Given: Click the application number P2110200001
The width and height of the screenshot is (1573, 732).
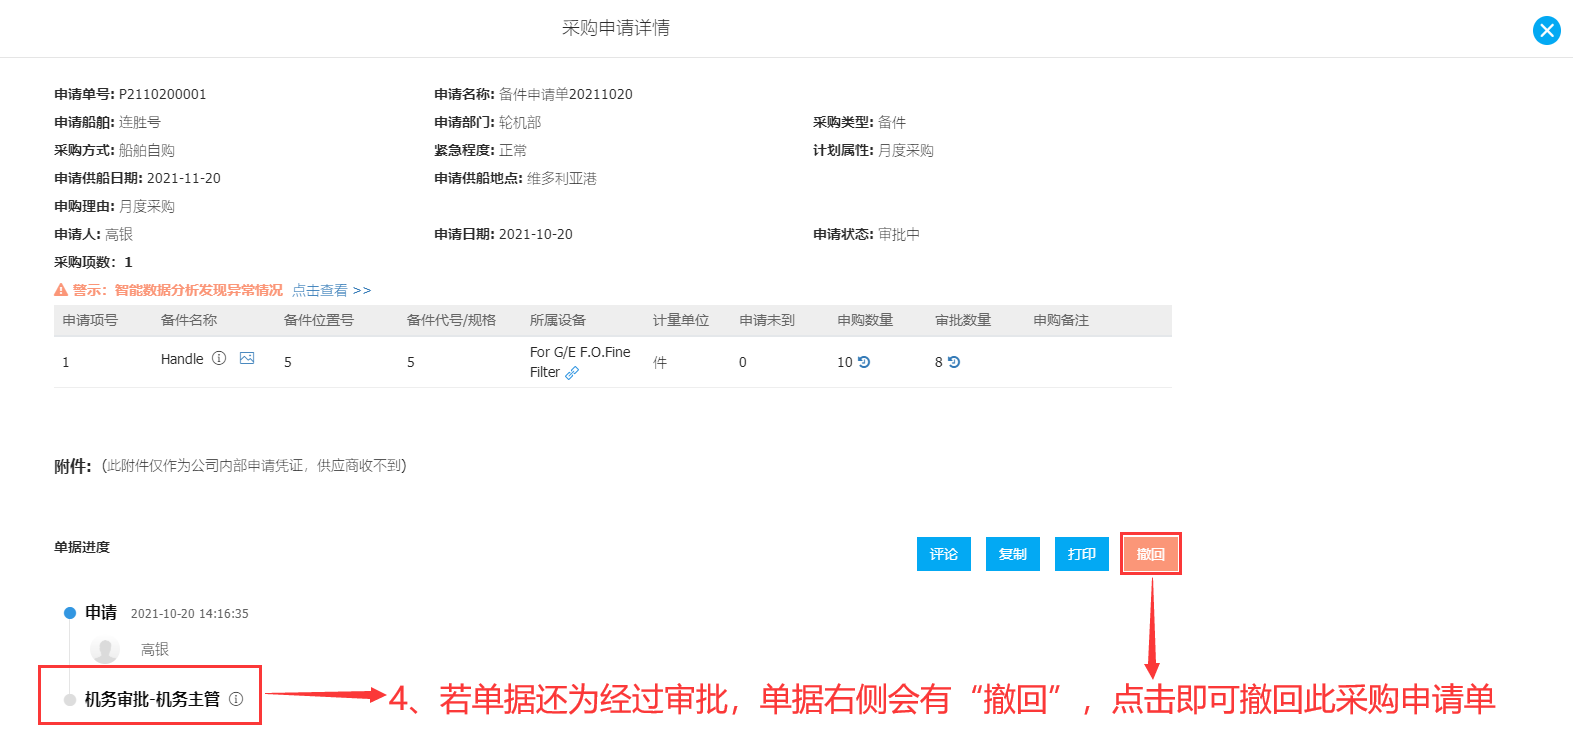Looking at the screenshot, I should (x=163, y=94).
